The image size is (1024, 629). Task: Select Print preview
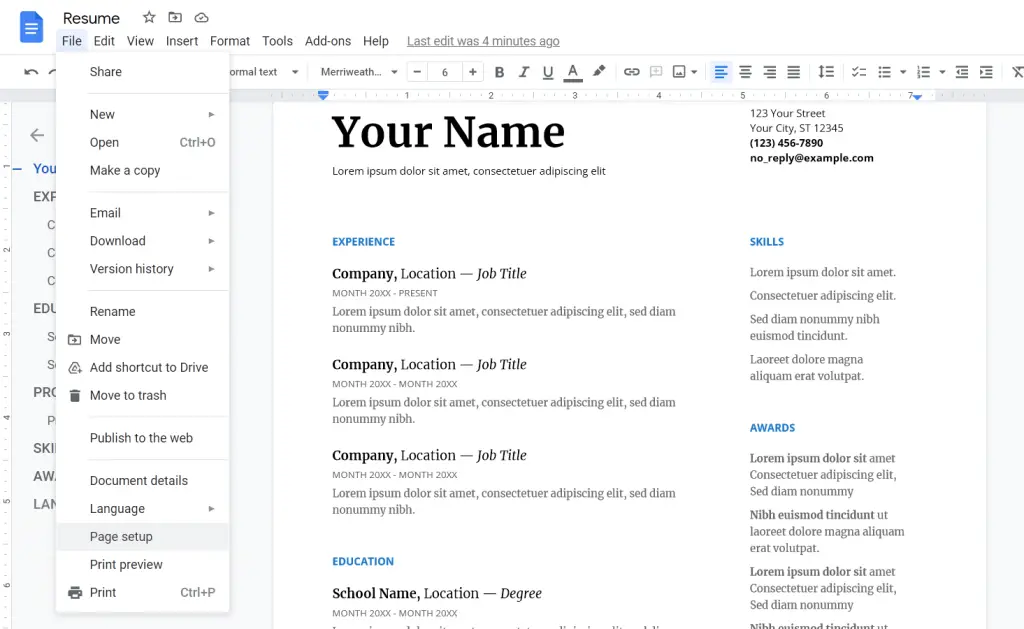[x=143, y=565]
